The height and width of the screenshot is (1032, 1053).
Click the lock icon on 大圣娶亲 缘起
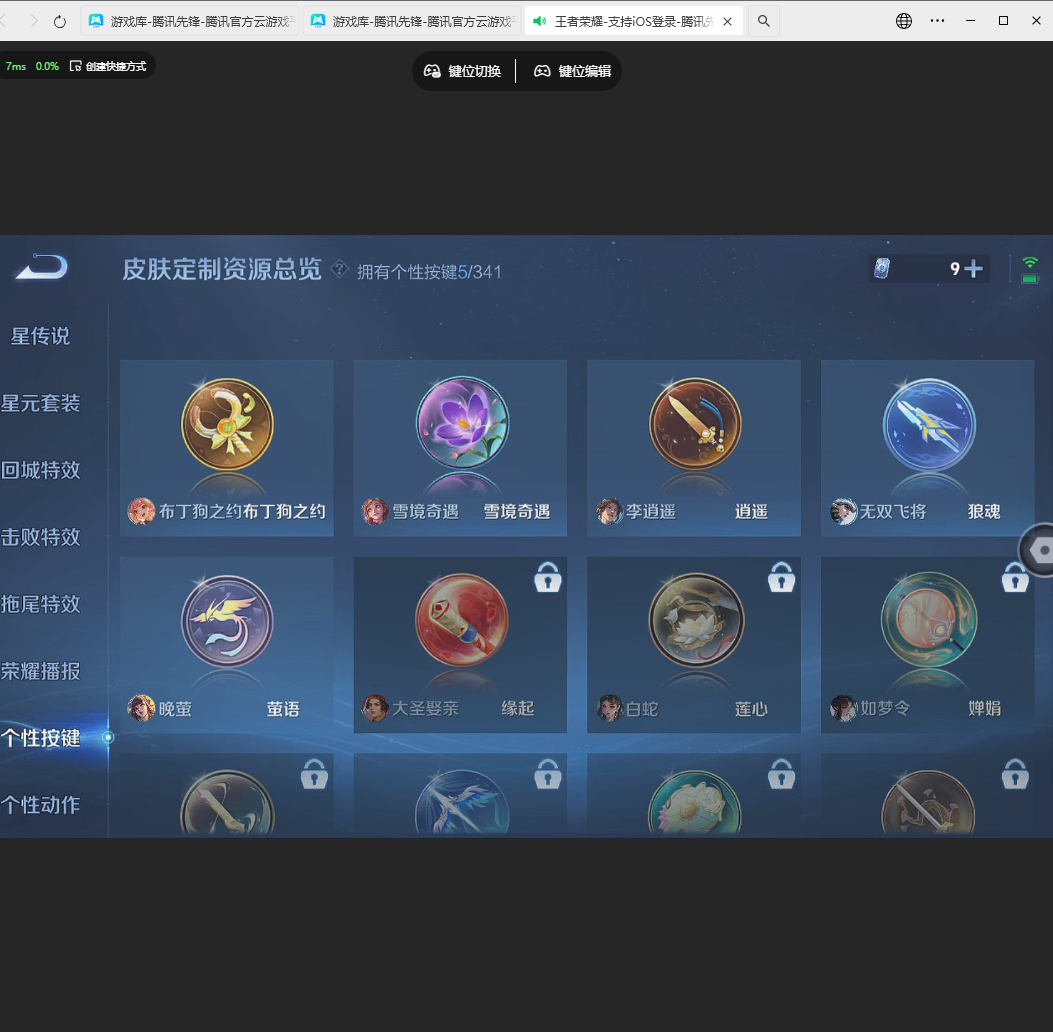[547, 577]
